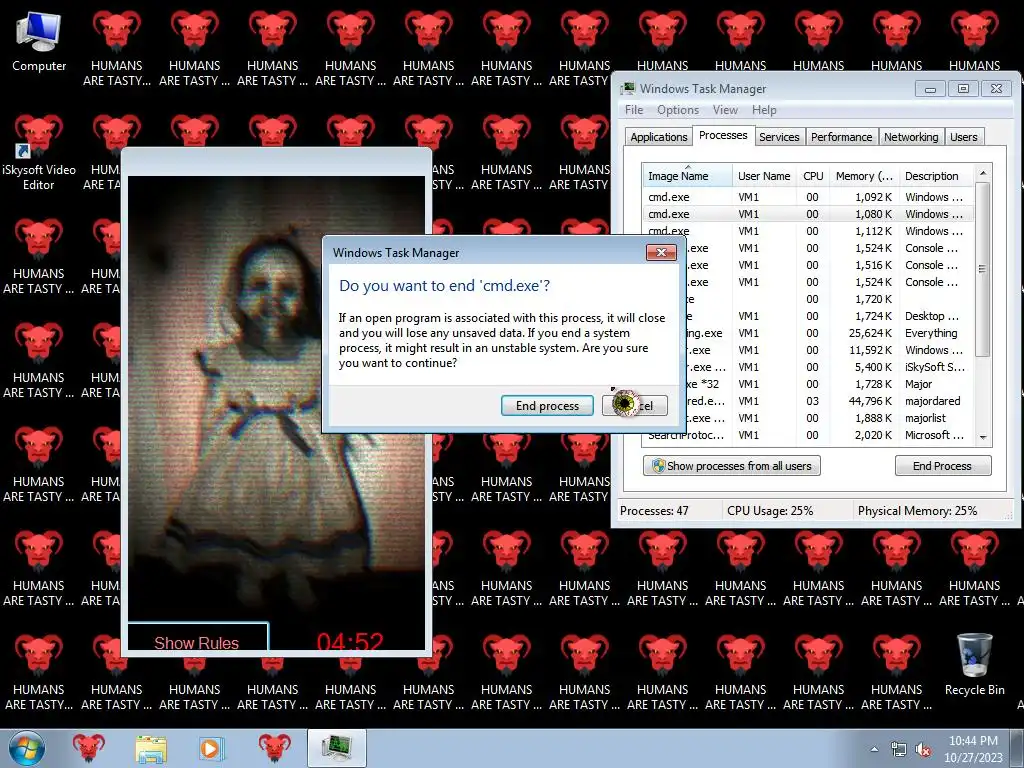Click the process list scrollbar thumb
Image resolution: width=1024 pixels, height=768 pixels.
(983, 269)
